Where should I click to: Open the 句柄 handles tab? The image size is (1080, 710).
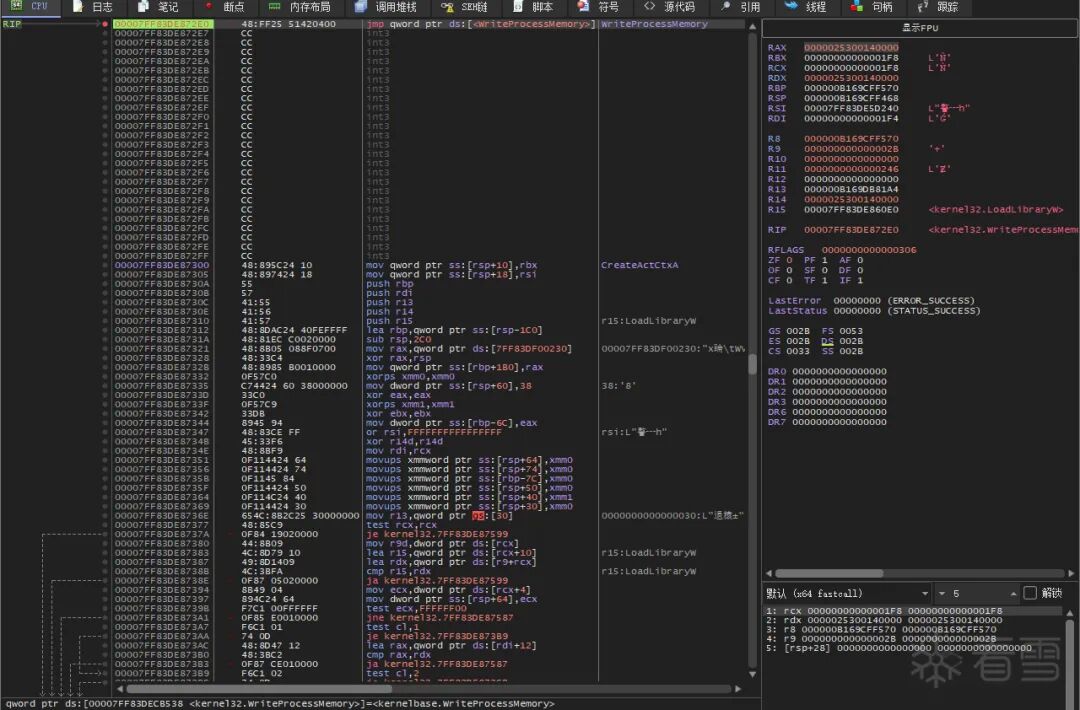pos(873,6)
